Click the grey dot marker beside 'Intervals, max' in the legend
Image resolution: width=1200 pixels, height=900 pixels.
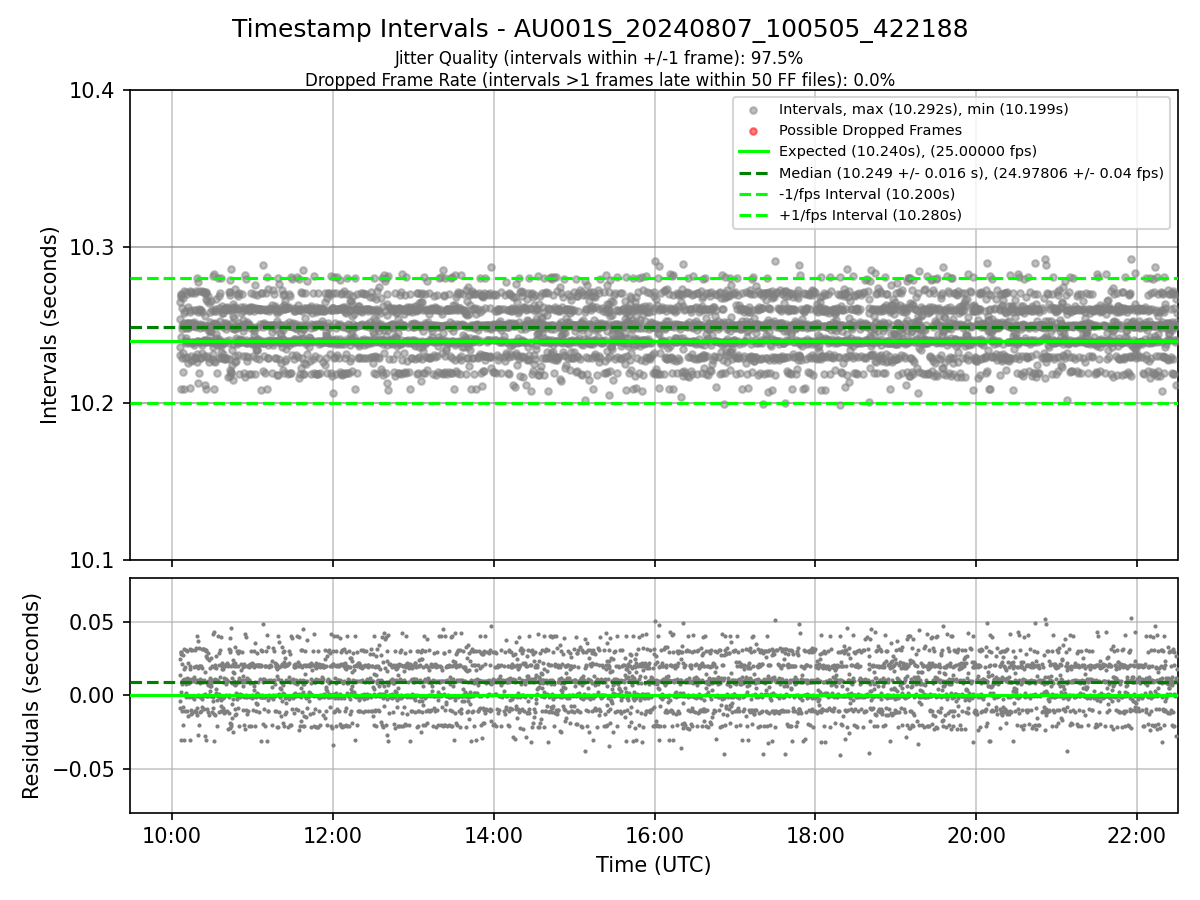coord(754,110)
